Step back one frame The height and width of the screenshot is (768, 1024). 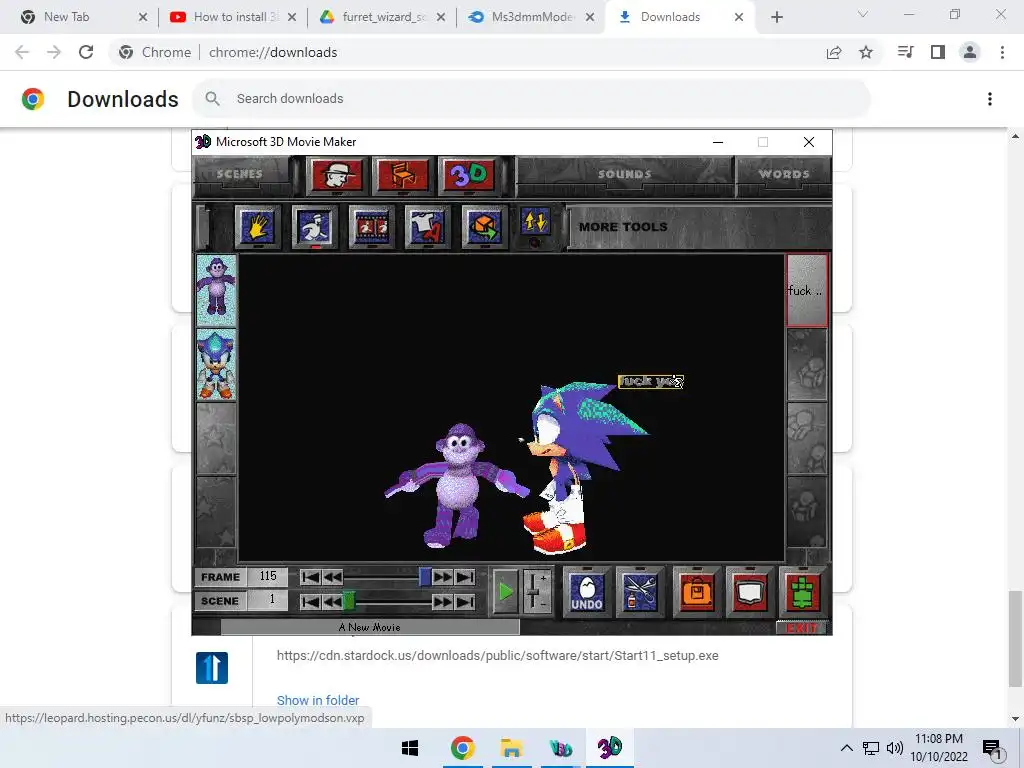(x=332, y=577)
